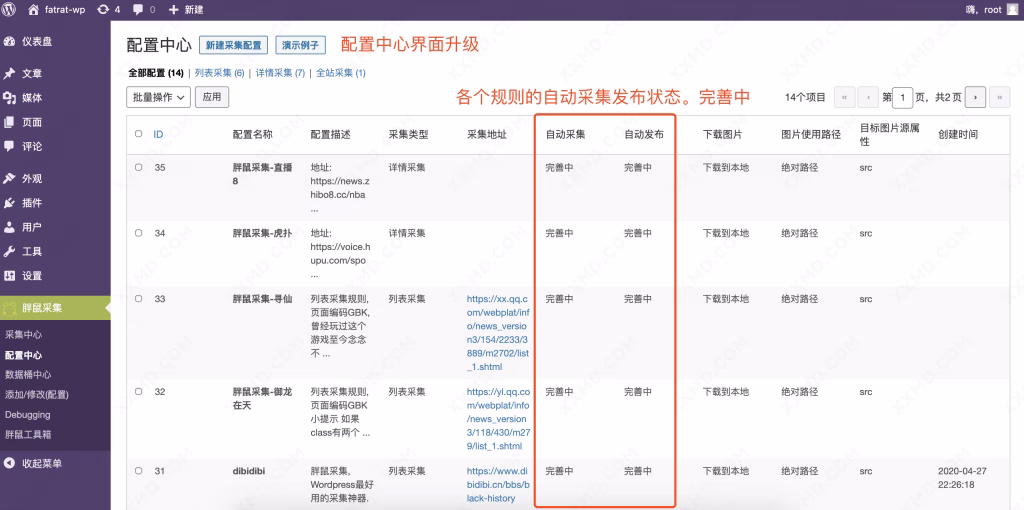
Task: Toggle the select-all checkbox in table header
Action: [x=138, y=134]
